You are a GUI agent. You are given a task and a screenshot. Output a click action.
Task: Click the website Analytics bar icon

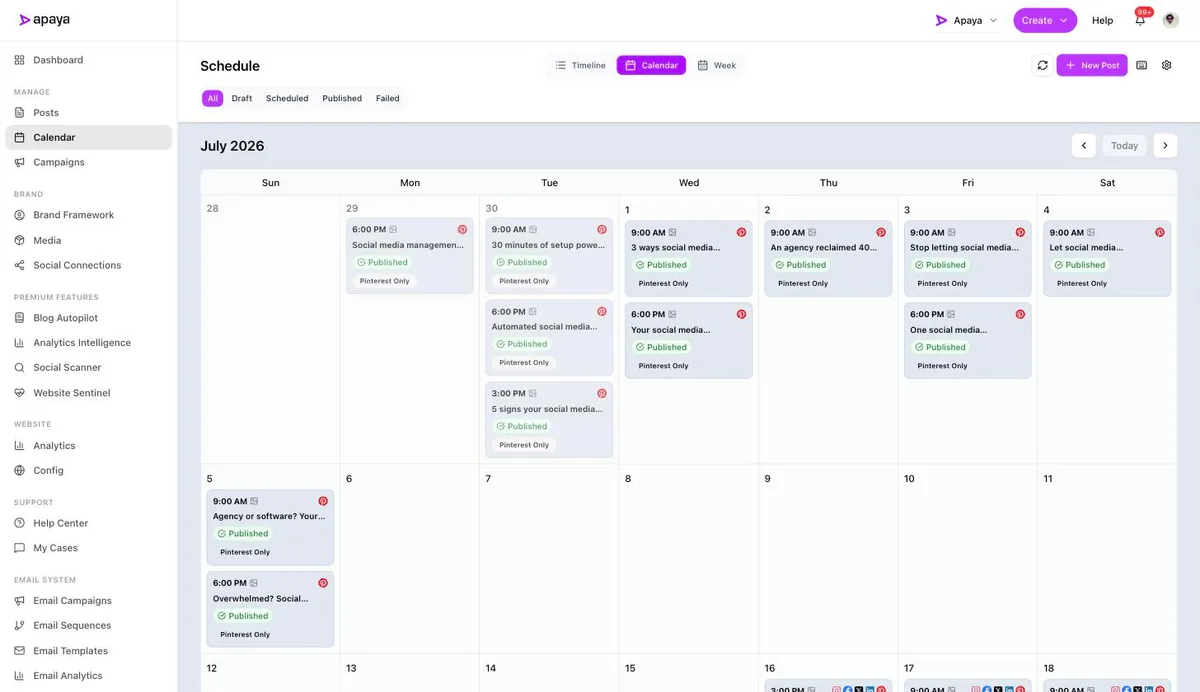(20, 446)
